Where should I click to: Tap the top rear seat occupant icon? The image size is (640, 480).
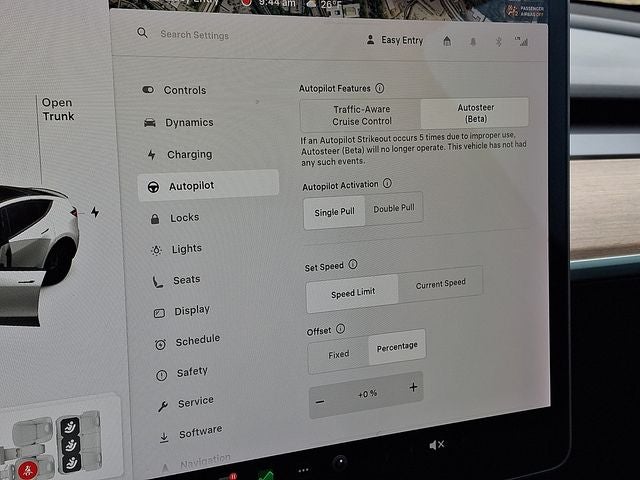coord(70,427)
